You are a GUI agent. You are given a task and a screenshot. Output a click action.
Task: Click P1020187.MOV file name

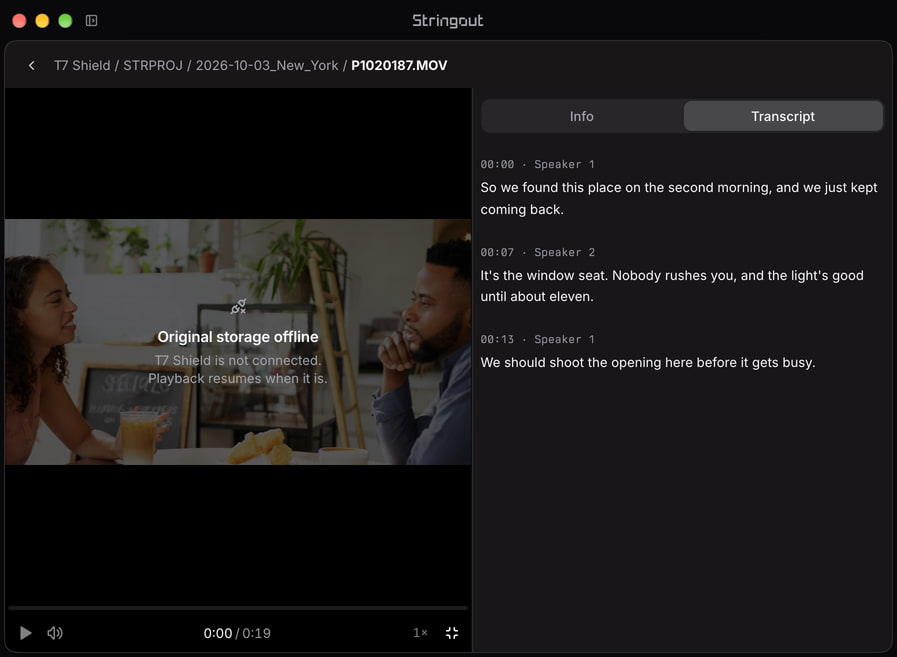coord(399,66)
